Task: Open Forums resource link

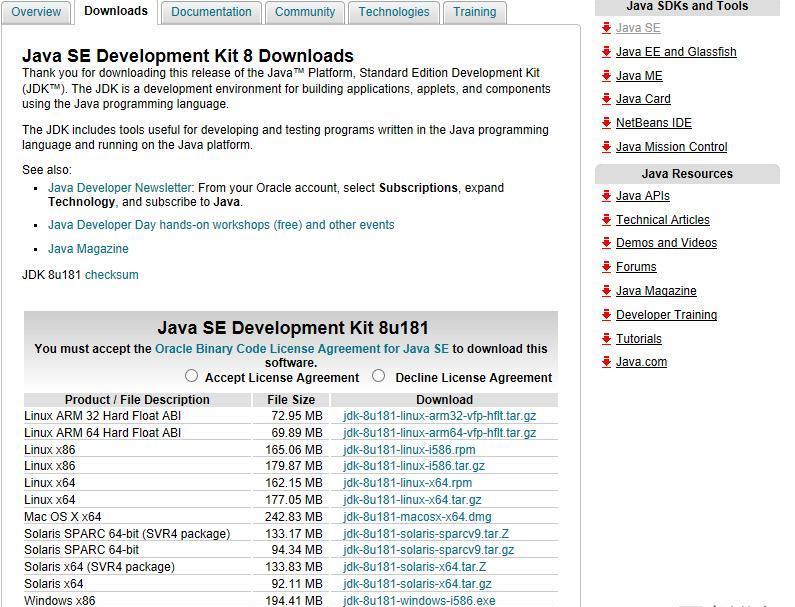Action: [636, 267]
